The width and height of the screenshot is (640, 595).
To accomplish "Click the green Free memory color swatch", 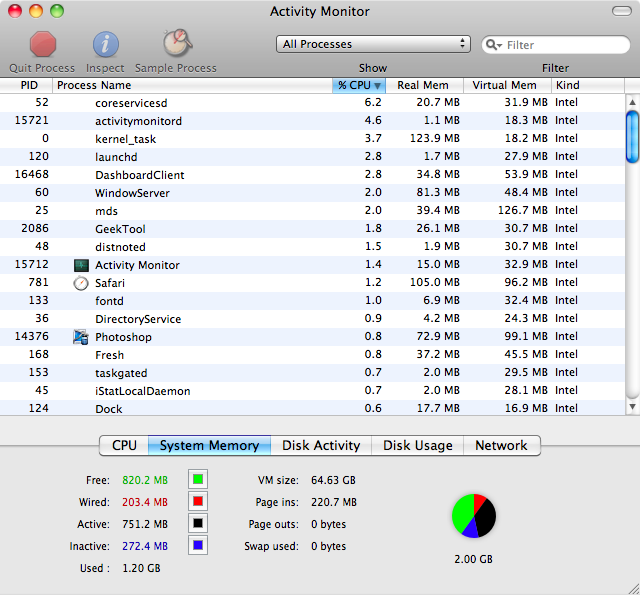I will click(x=198, y=479).
